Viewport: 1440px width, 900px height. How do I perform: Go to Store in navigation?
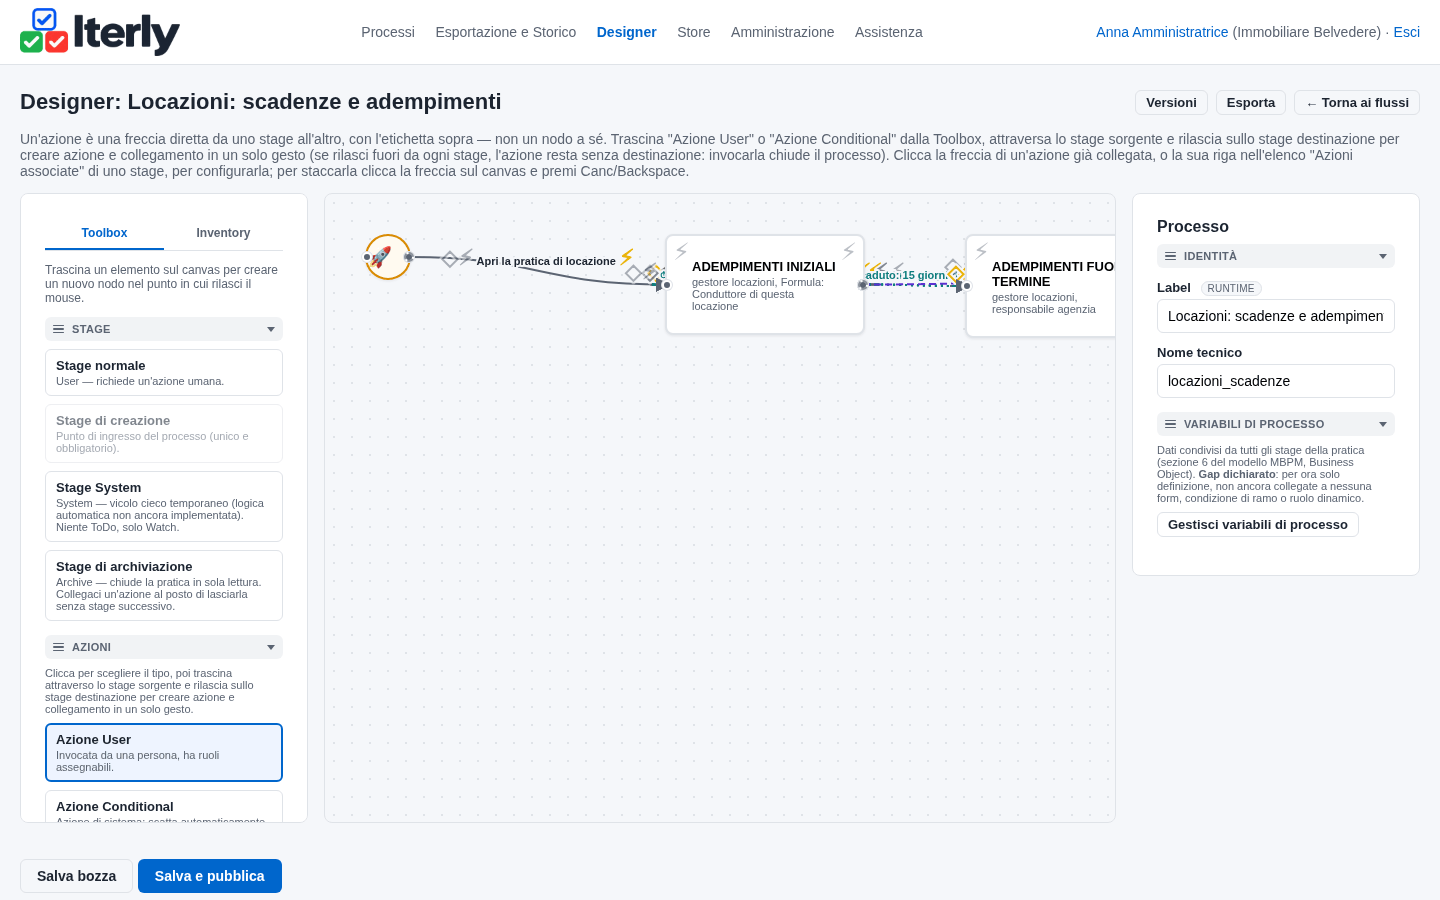[x=694, y=32]
